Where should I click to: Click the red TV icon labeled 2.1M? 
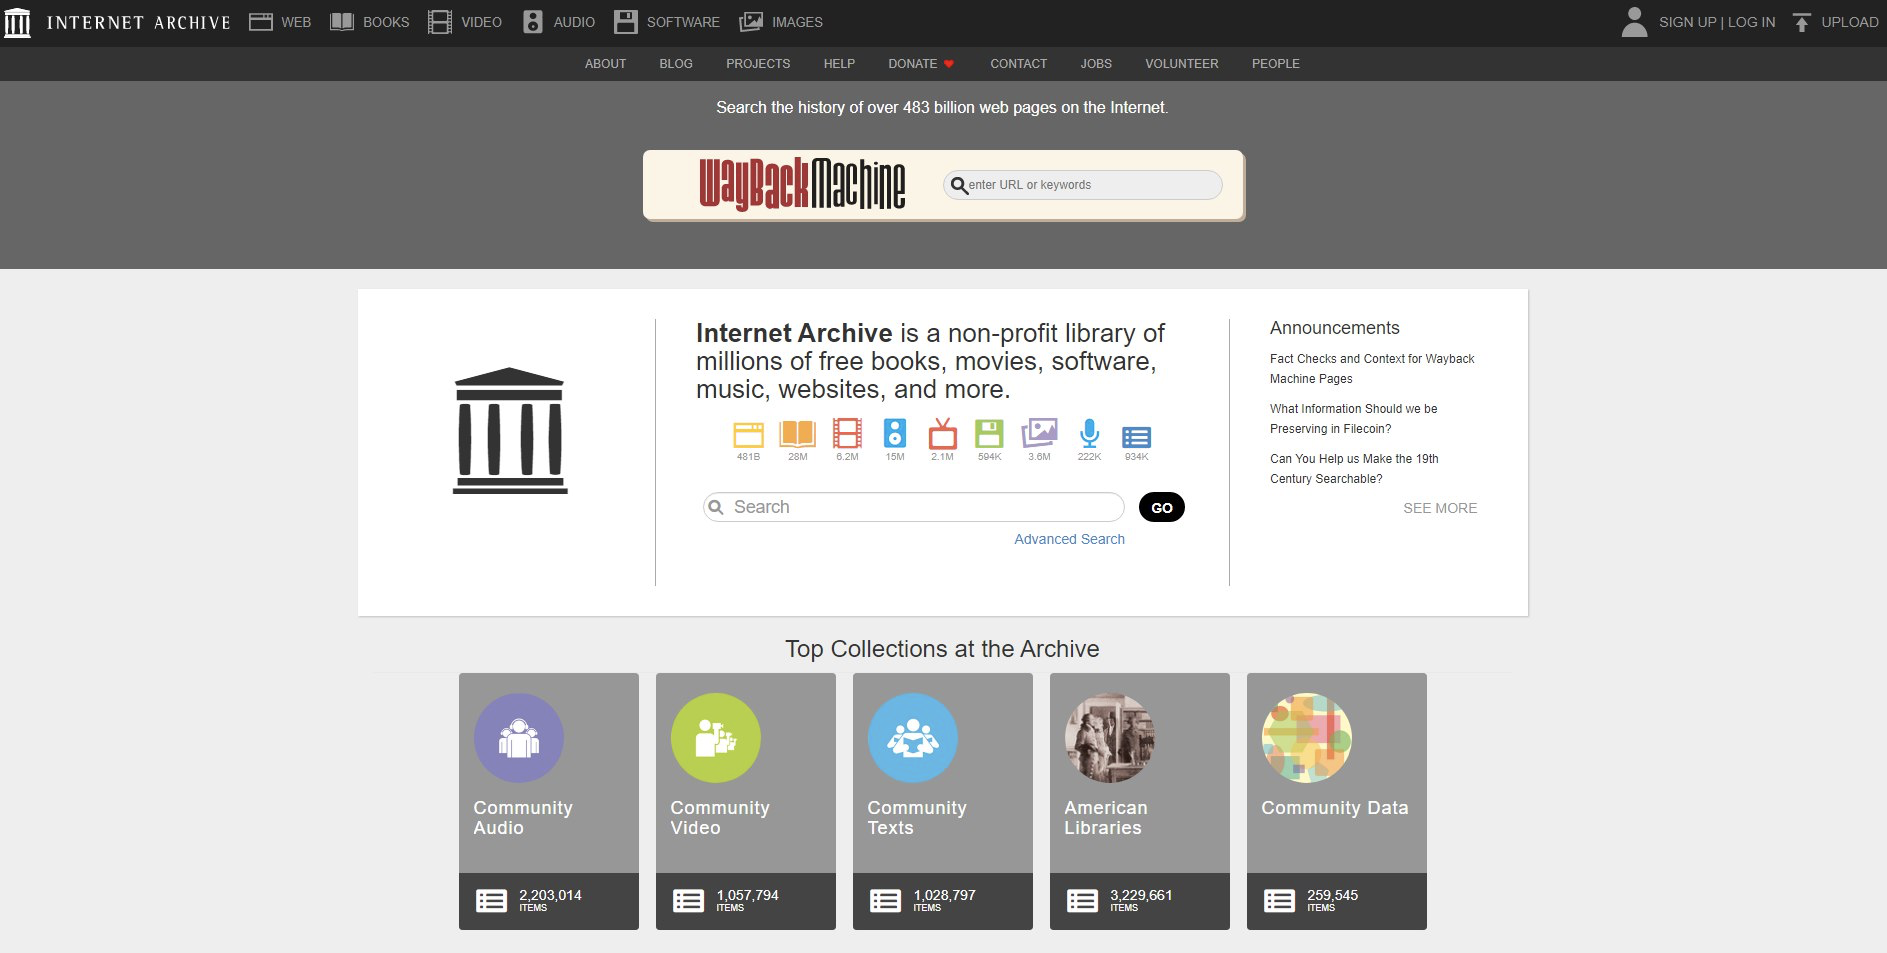point(943,433)
